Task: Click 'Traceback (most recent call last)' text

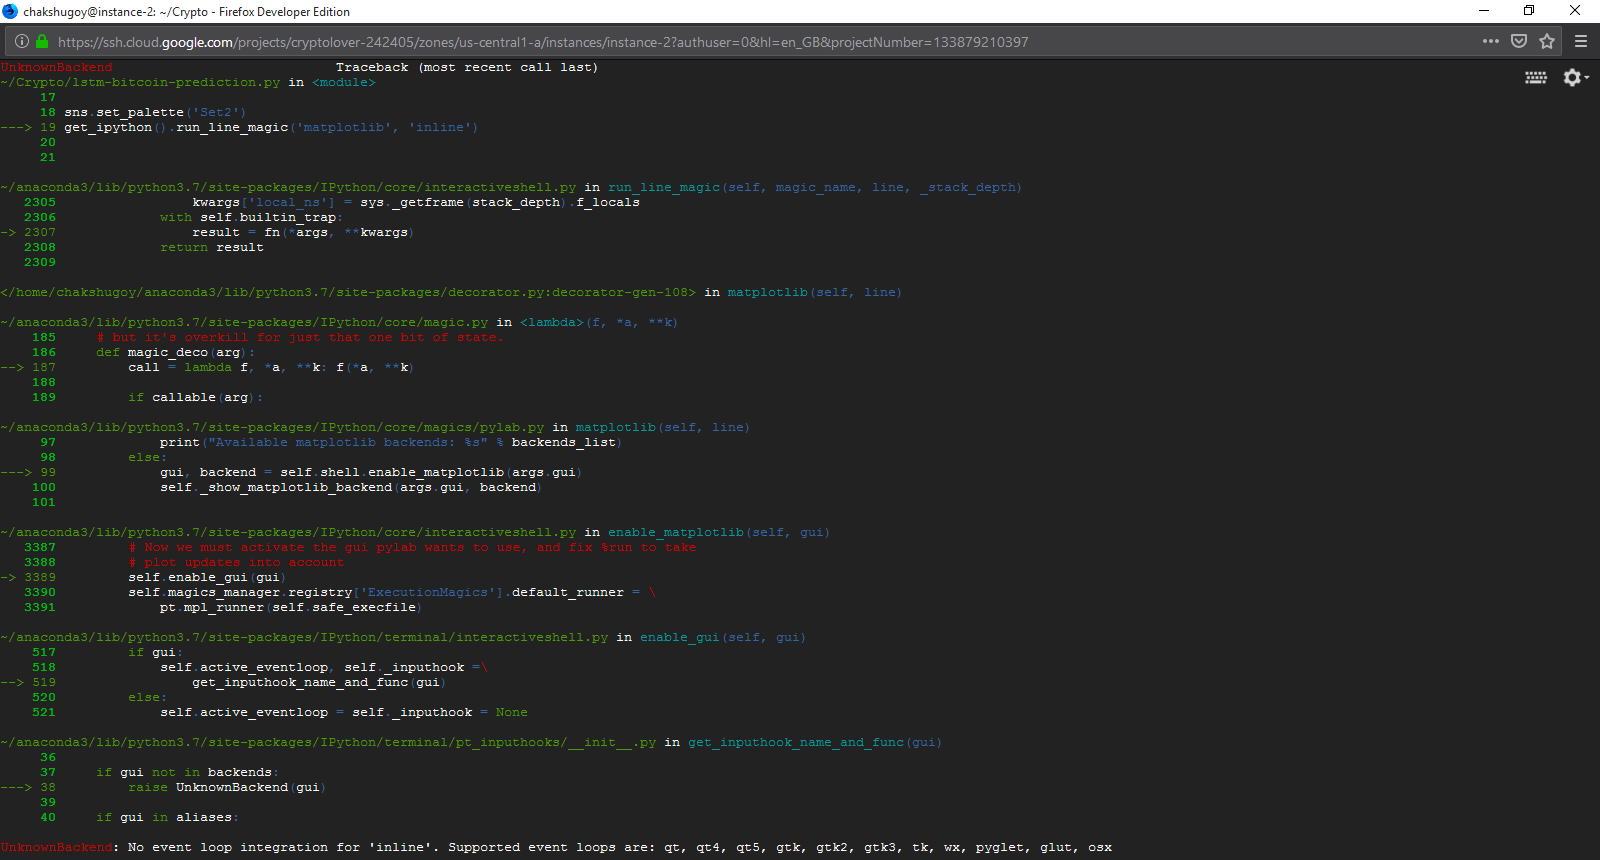Action: (x=467, y=67)
